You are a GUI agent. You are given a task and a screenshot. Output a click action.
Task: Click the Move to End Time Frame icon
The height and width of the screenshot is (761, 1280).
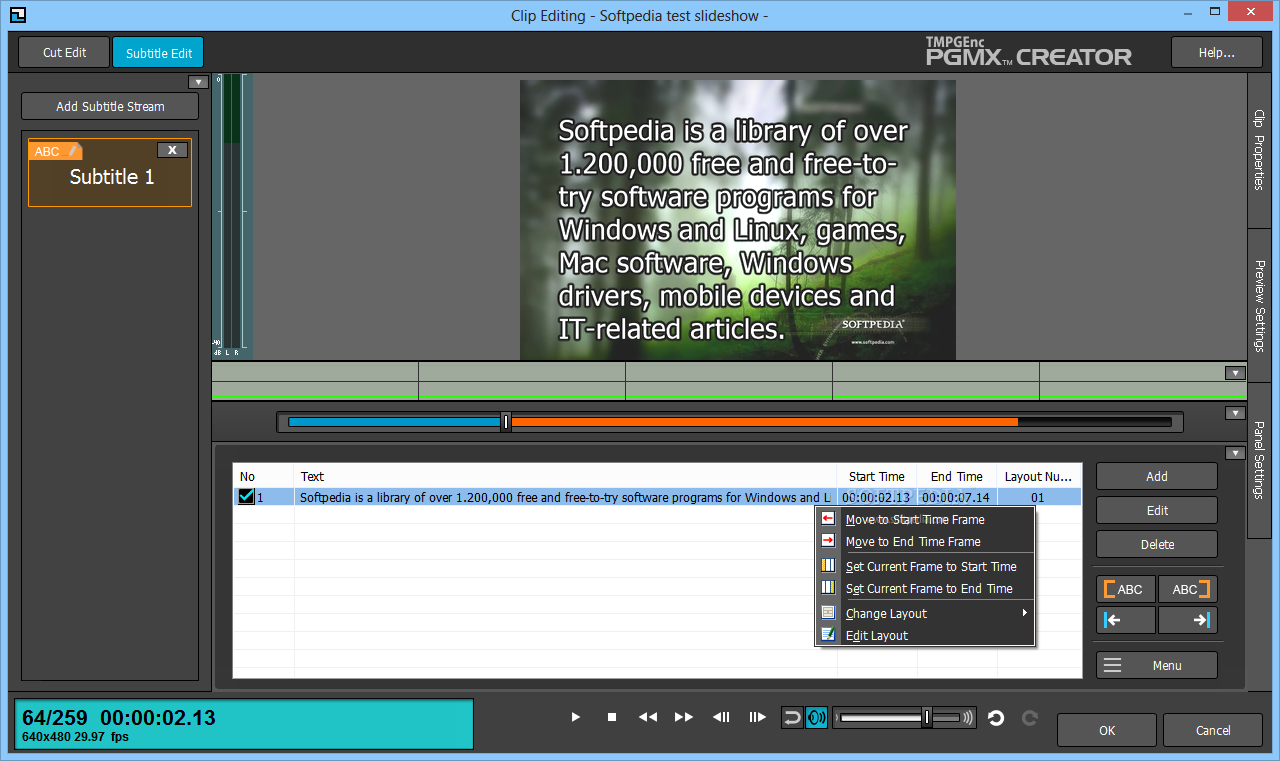tap(828, 541)
